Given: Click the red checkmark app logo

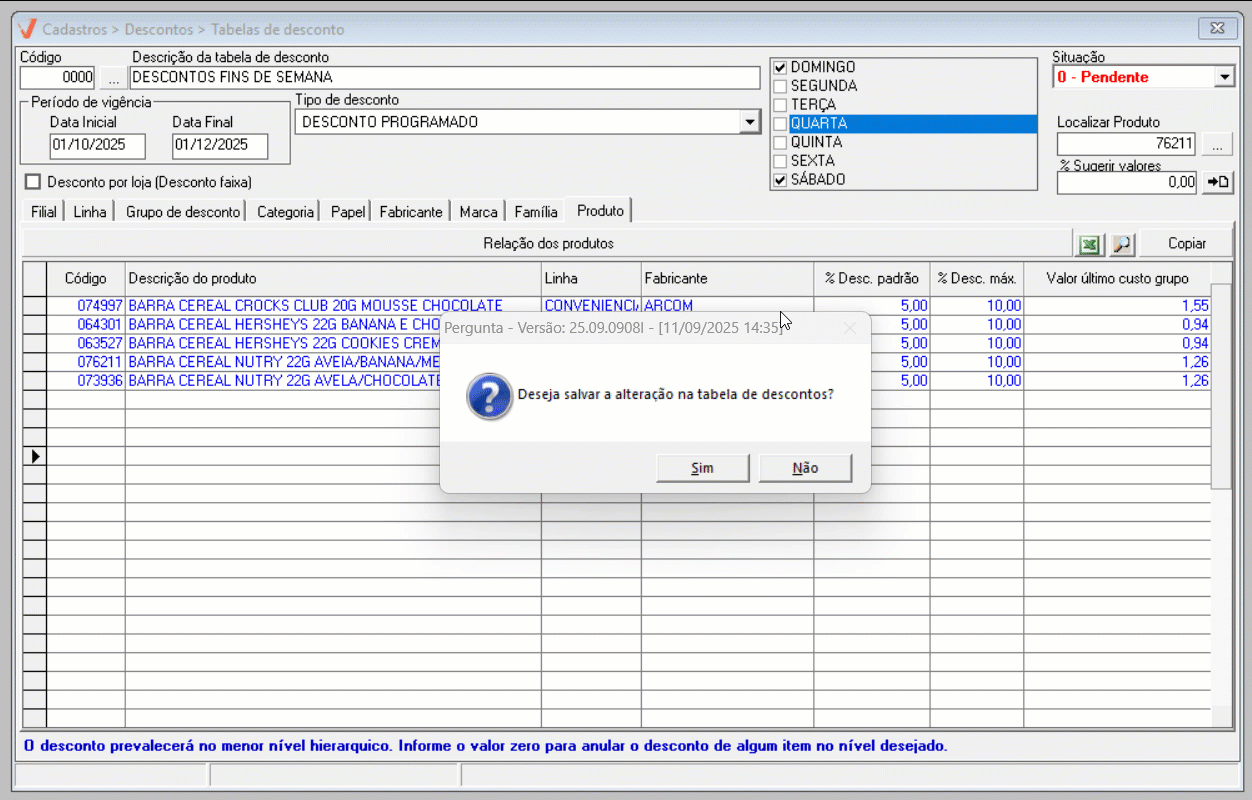Looking at the screenshot, I should coord(28,29).
